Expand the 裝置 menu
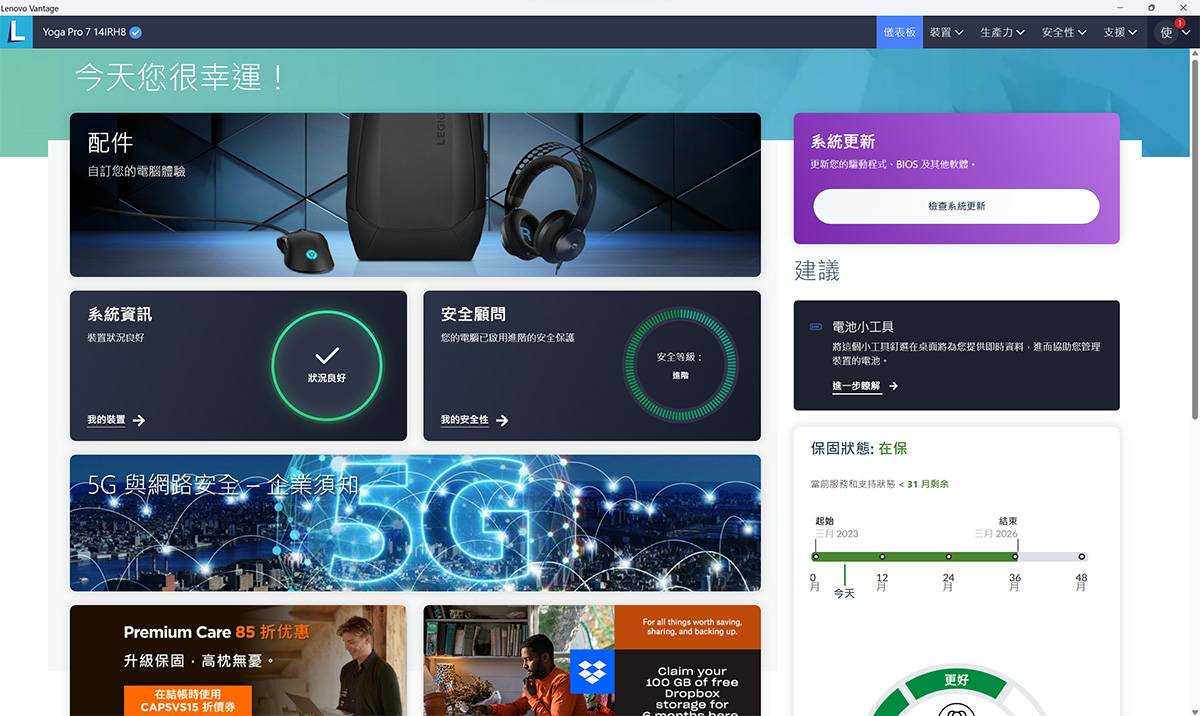Image resolution: width=1200 pixels, height=716 pixels. [x=946, y=32]
